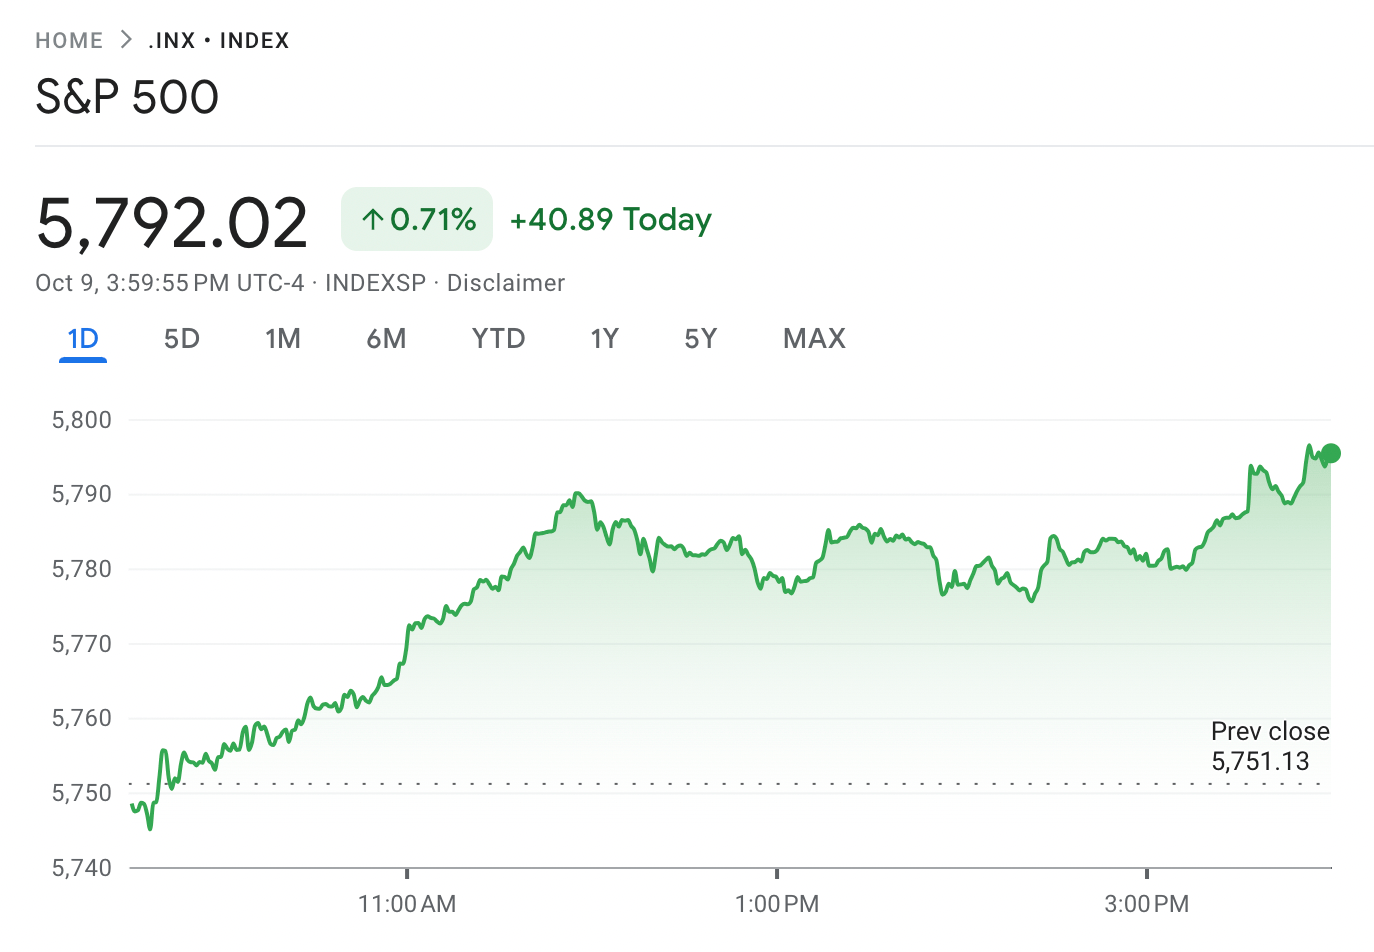The image size is (1374, 952).
Task: Click the 1:00 PM time axis marker
Action: click(x=777, y=904)
